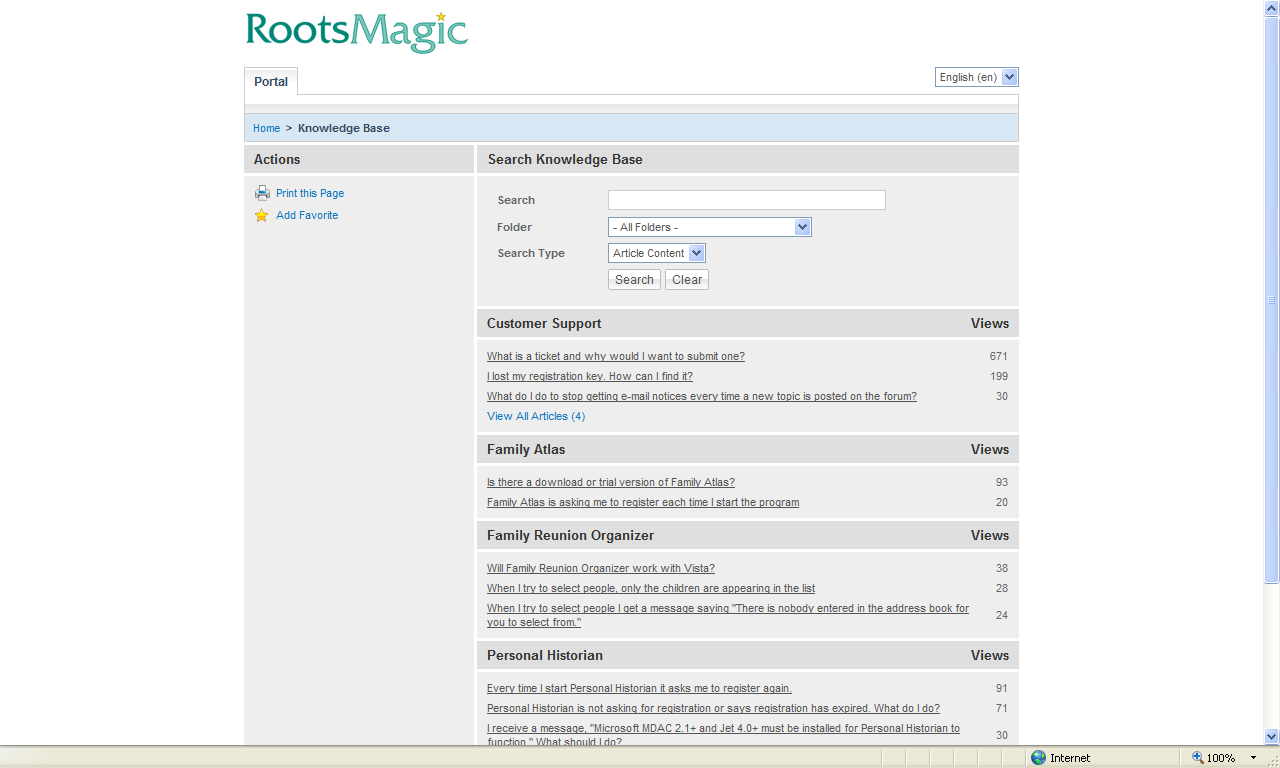Click view count 91

pyautogui.click(x=1001, y=688)
